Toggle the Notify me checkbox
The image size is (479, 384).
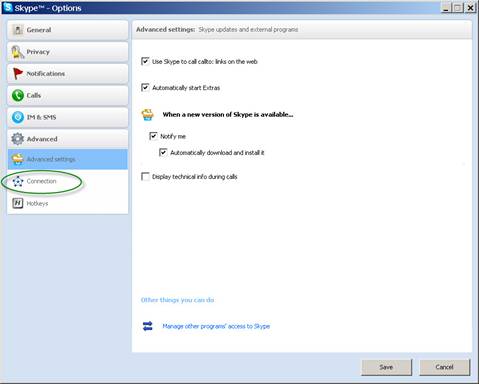click(153, 136)
